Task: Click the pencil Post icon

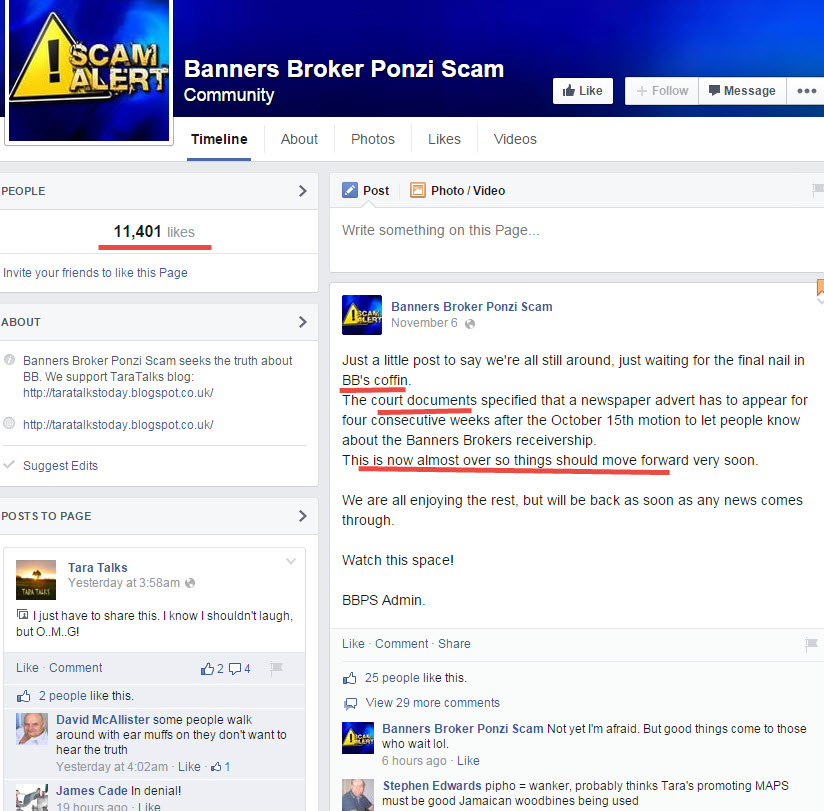Action: [349, 190]
